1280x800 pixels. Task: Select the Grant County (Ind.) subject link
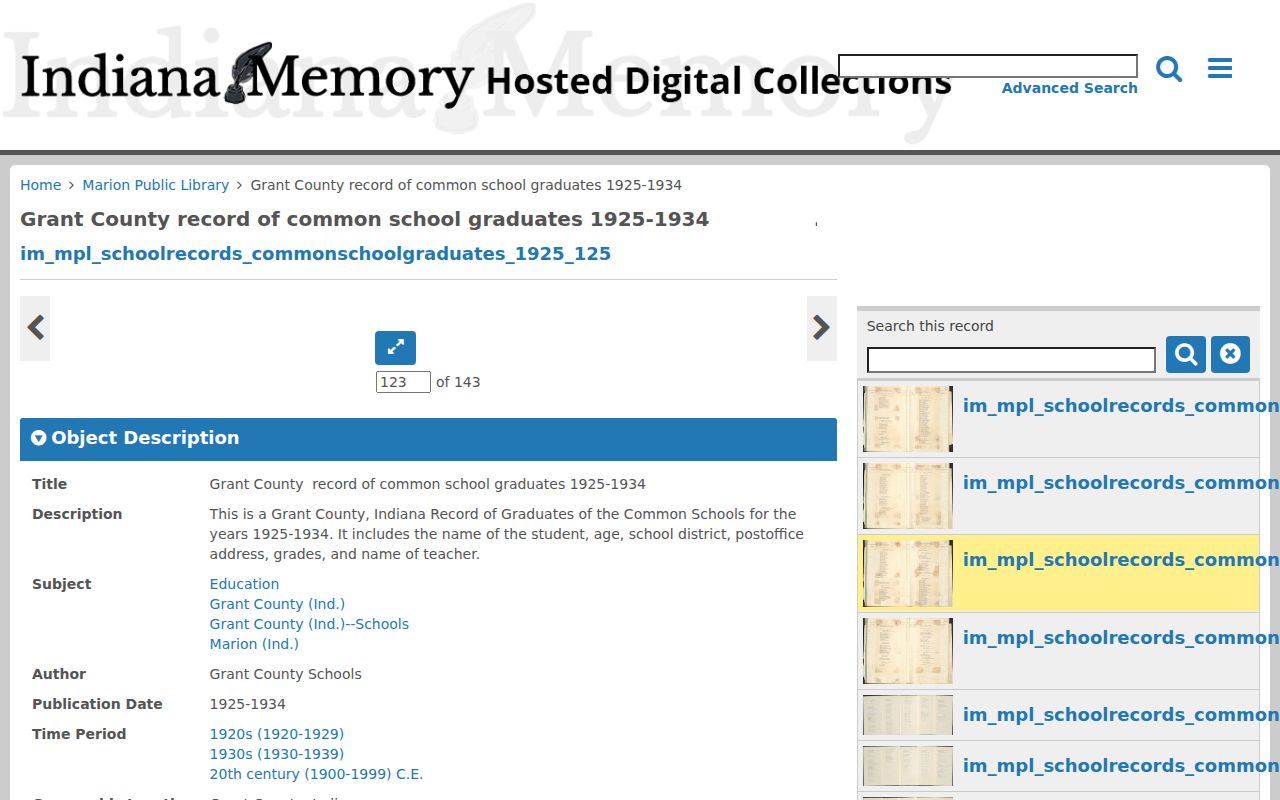pos(277,604)
